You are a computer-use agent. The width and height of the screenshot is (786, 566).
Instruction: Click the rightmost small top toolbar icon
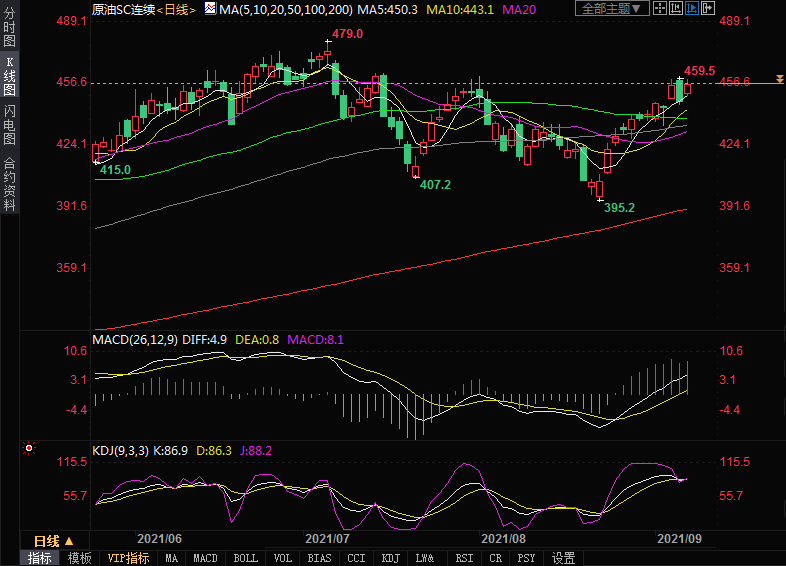[x=709, y=9]
